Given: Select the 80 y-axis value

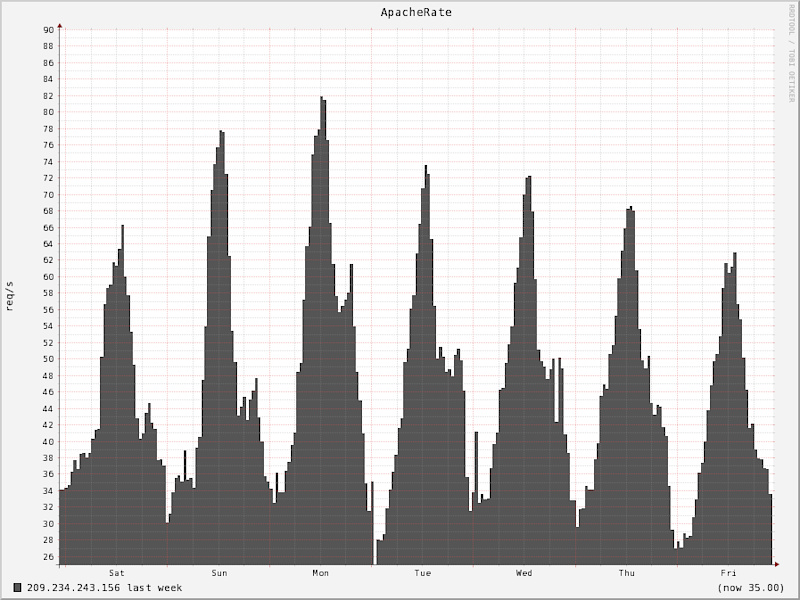Looking at the screenshot, I should coord(48,112).
